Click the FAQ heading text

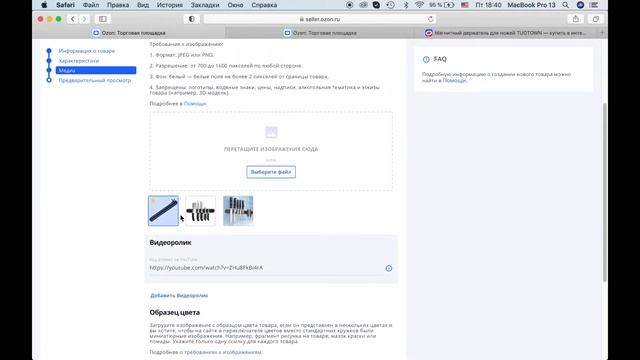click(x=440, y=59)
